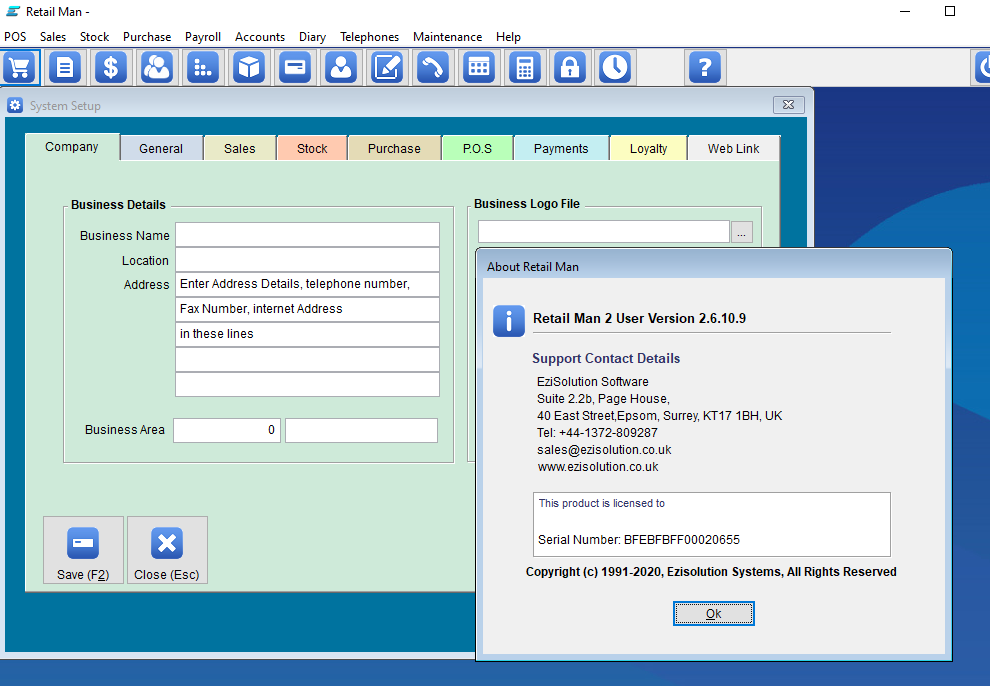The height and width of the screenshot is (686, 990).
Task: Open Point of Sale via shopping cart icon
Action: click(20, 68)
